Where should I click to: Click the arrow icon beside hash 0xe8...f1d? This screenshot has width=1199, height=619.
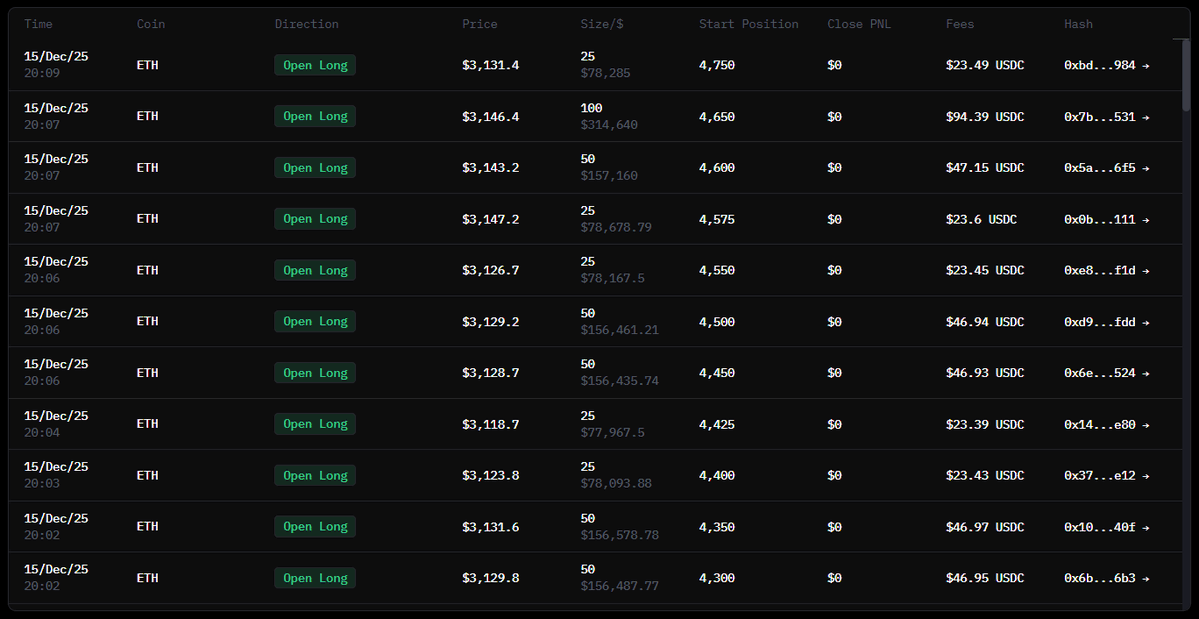1145,271
